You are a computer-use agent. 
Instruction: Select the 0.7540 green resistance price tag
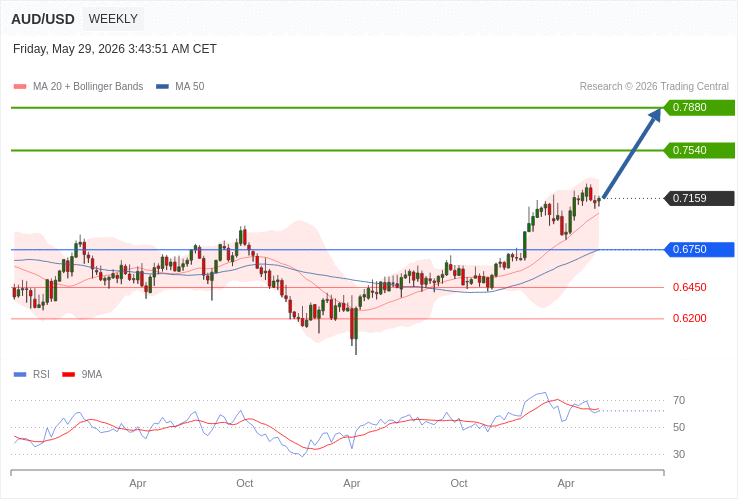[x=699, y=150]
